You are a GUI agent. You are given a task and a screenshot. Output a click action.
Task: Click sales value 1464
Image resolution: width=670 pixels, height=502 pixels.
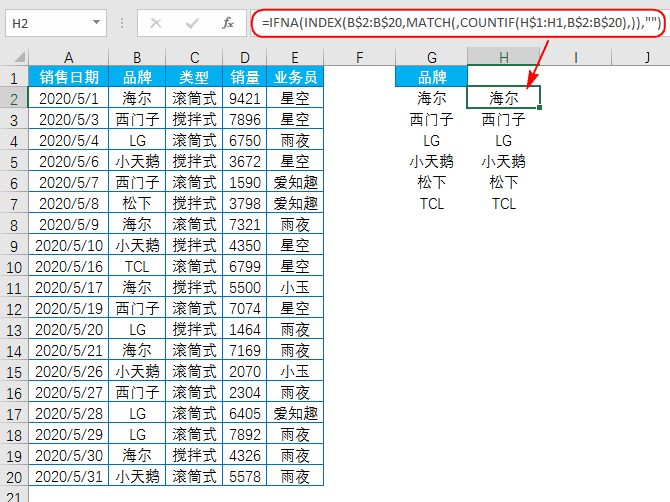pyautogui.click(x=244, y=329)
